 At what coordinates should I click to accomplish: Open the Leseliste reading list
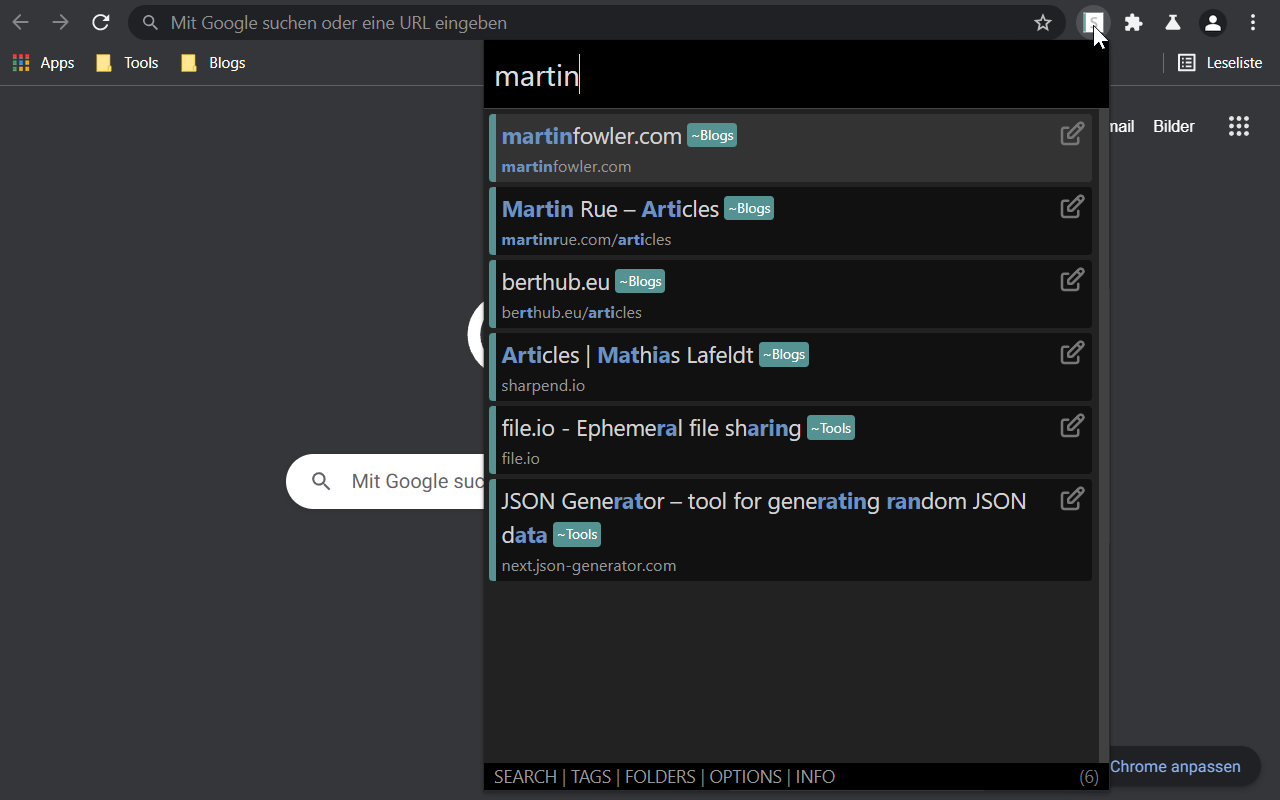[x=1220, y=63]
